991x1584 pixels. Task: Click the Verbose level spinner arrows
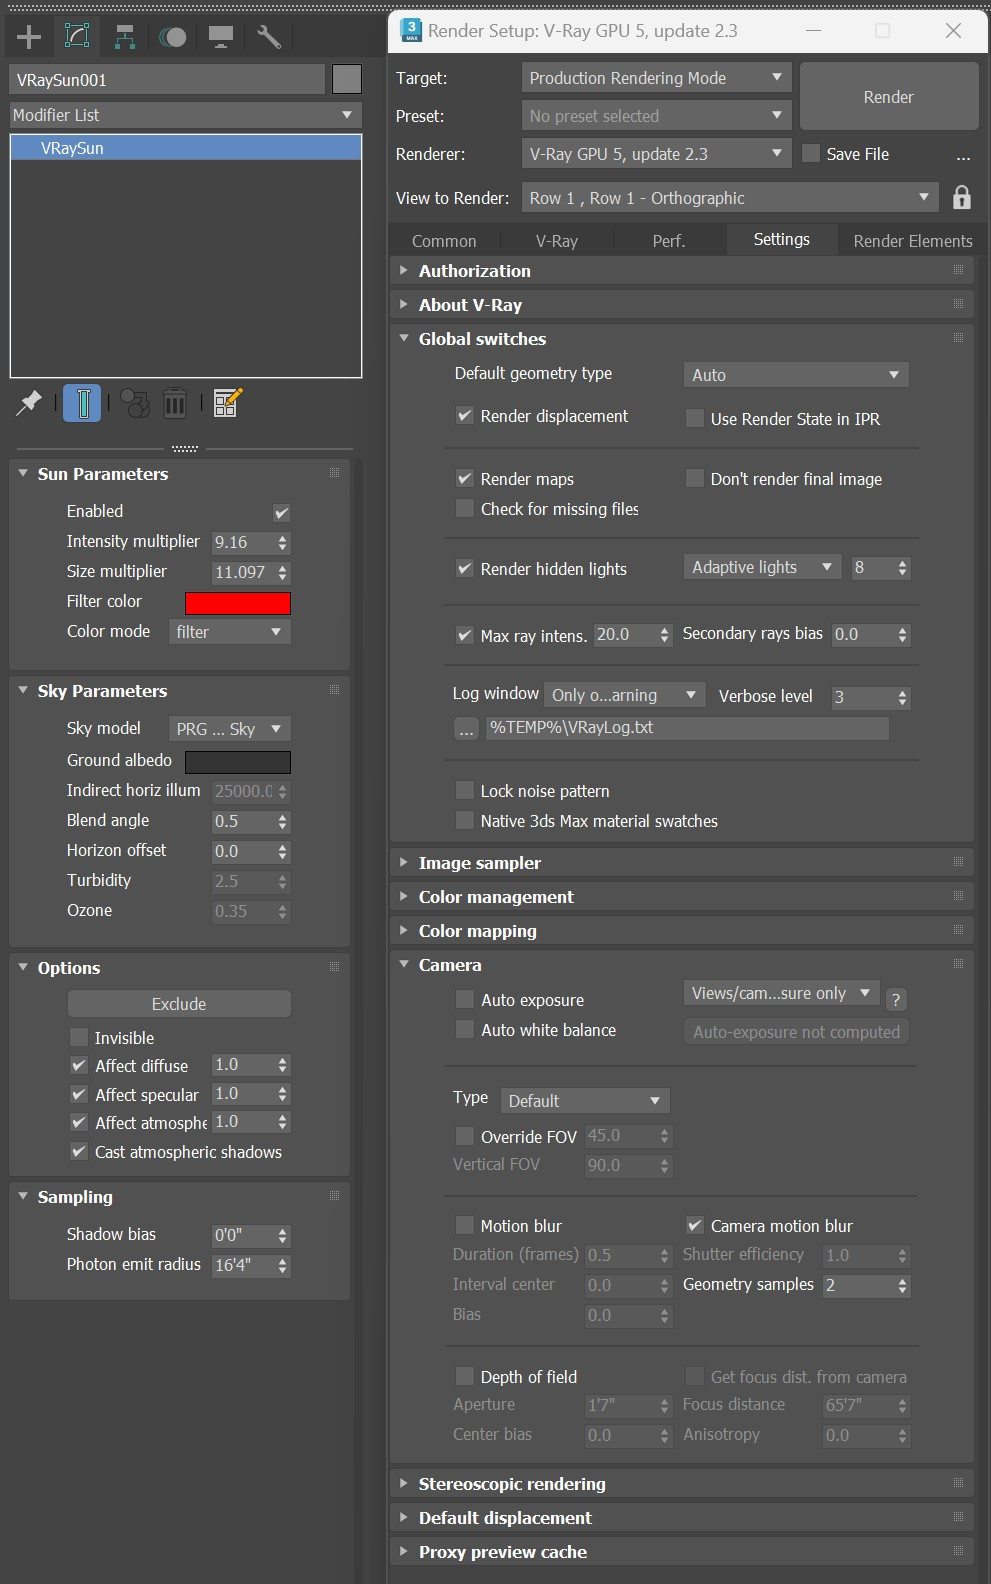click(x=903, y=697)
